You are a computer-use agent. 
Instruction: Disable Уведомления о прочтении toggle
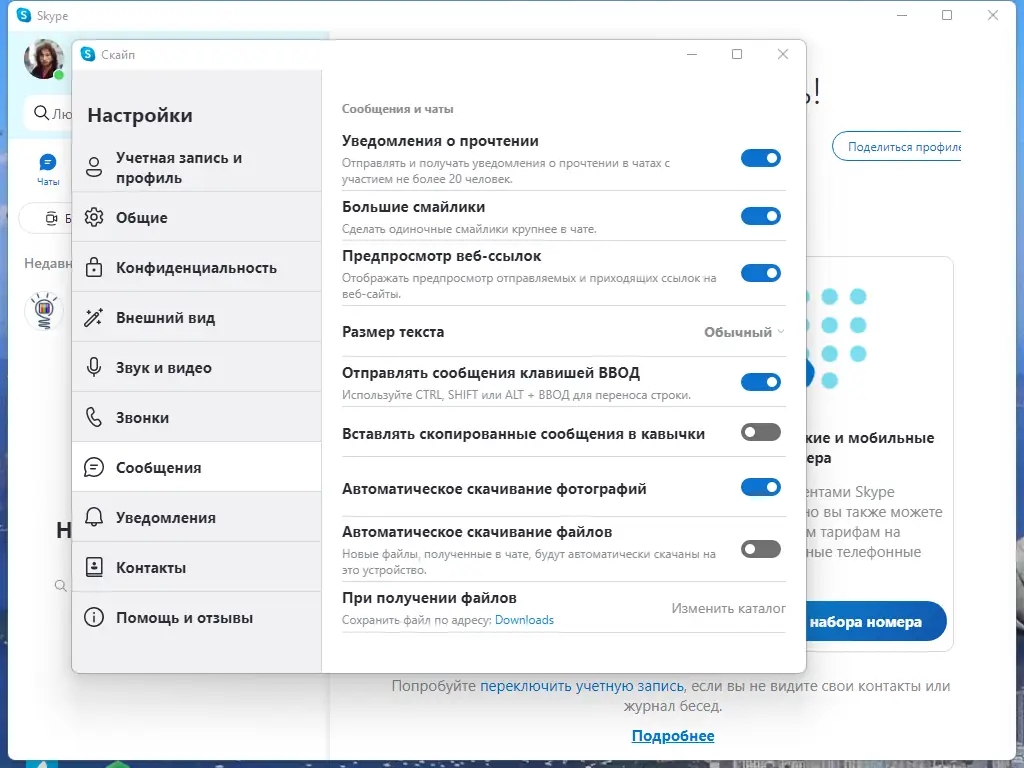[x=761, y=158]
